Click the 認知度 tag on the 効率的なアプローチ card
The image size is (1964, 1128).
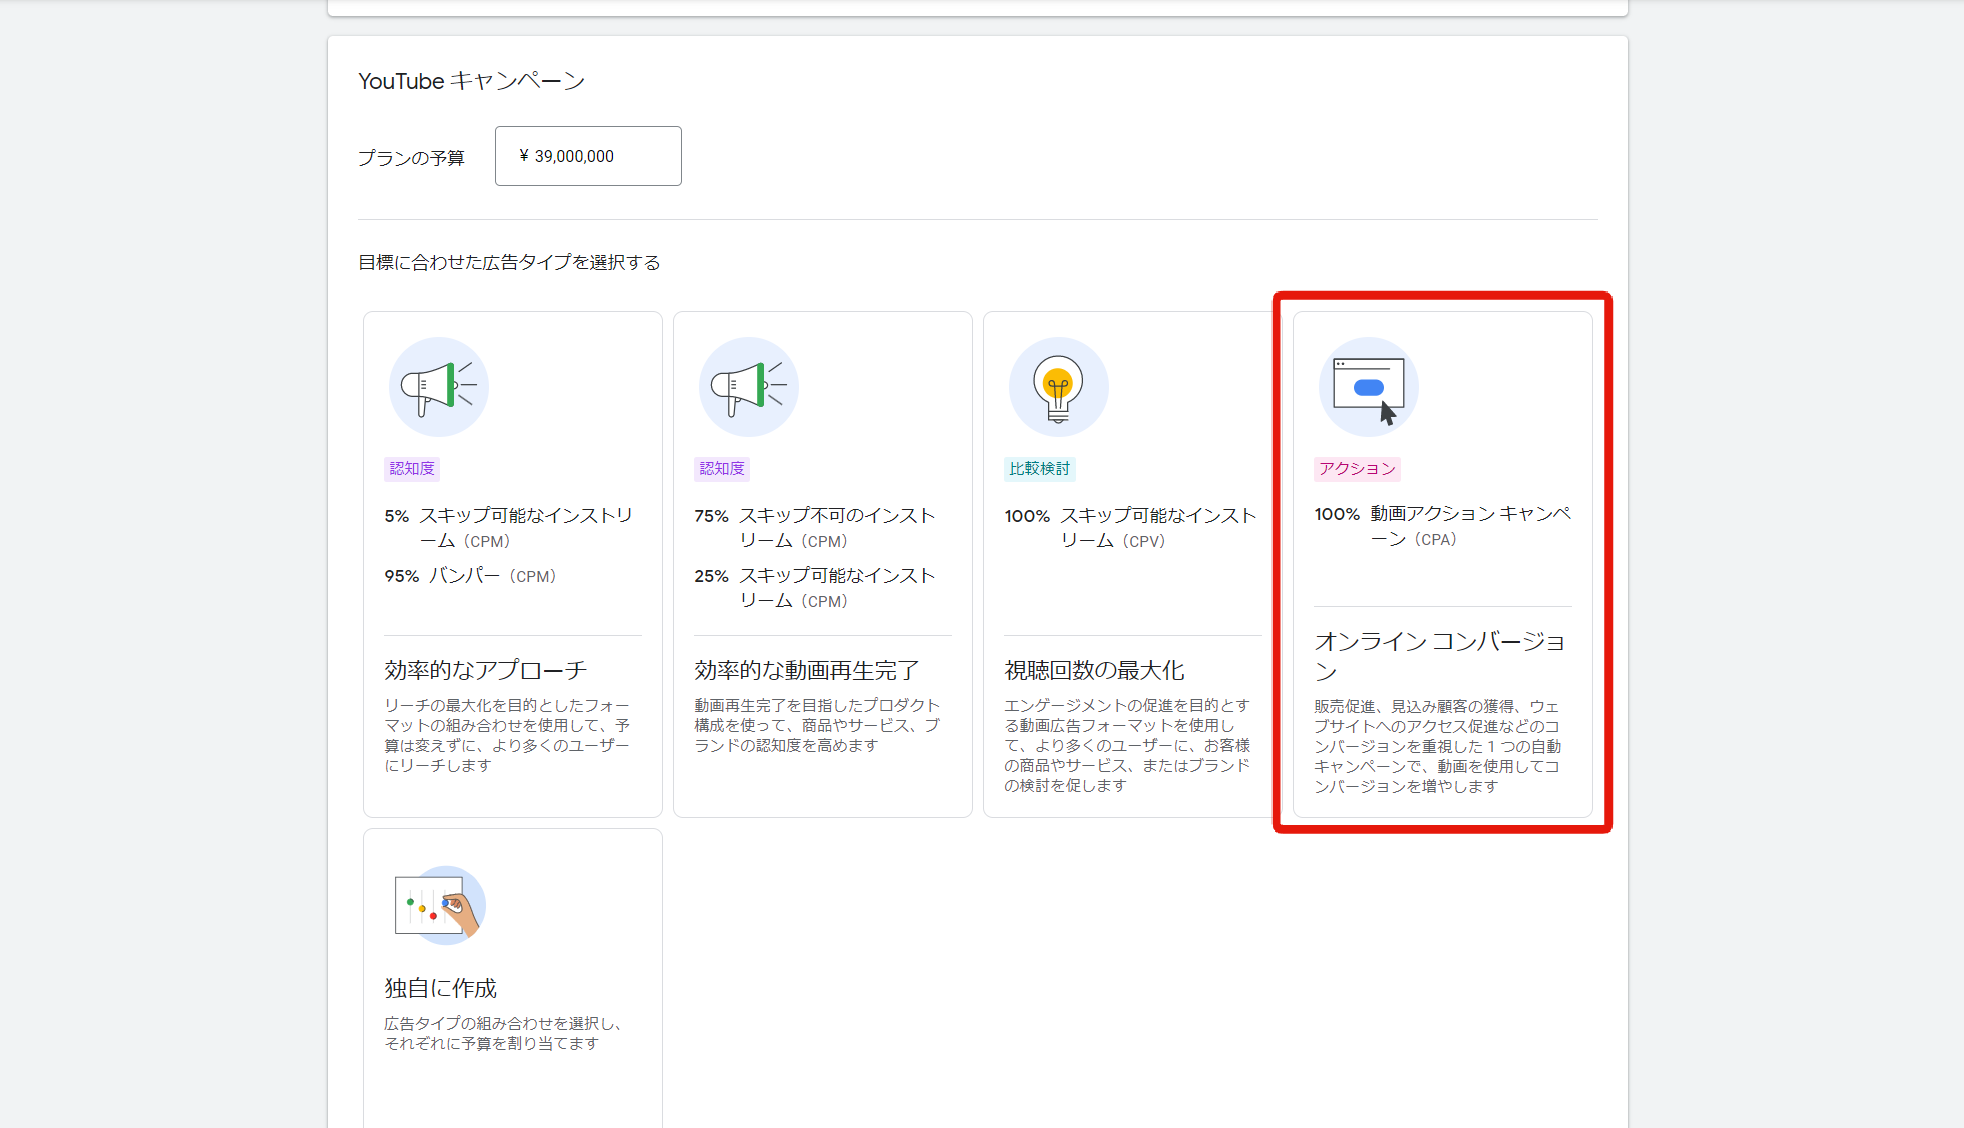point(412,468)
